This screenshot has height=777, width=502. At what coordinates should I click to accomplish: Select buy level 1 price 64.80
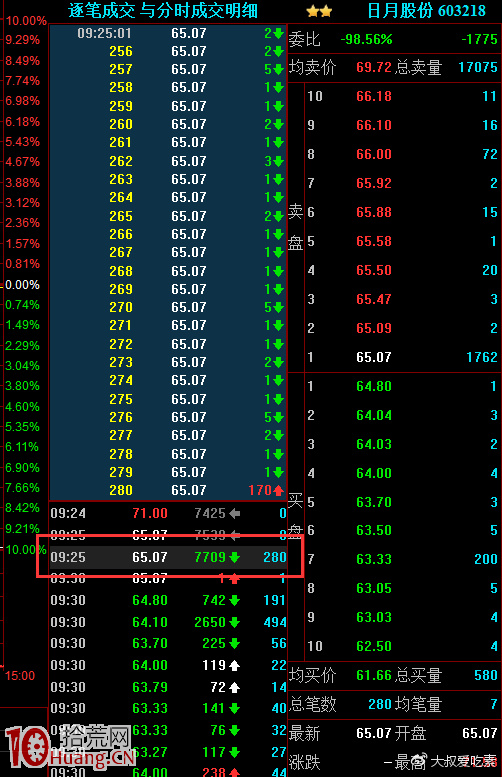(374, 386)
